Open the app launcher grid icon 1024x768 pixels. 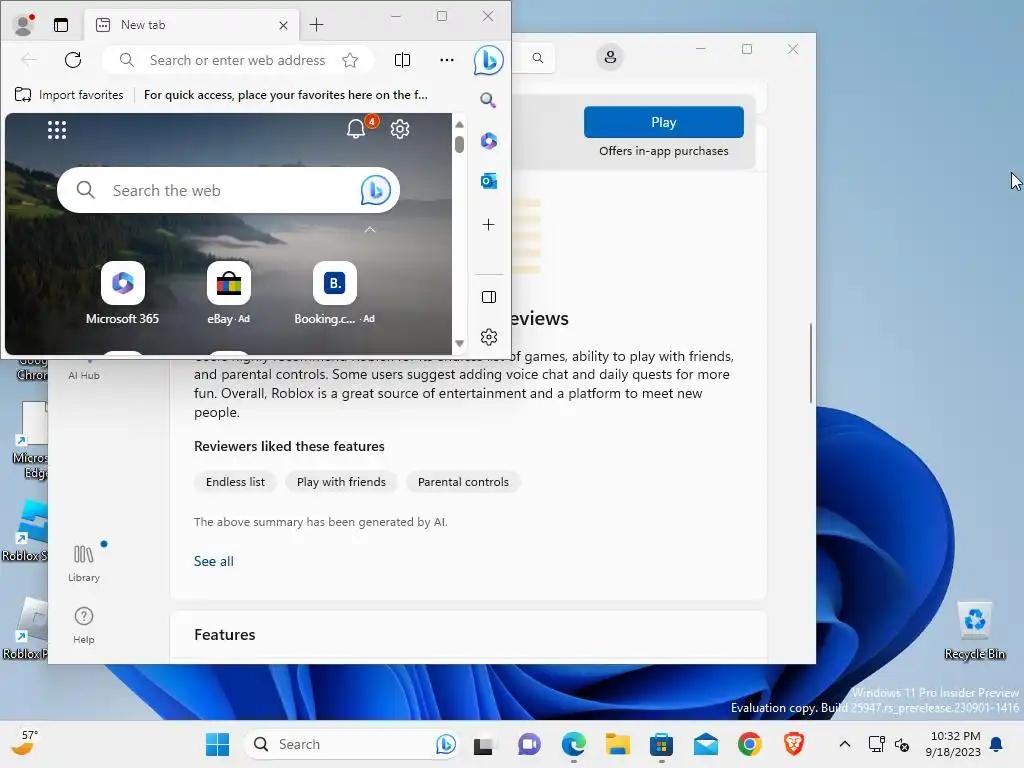(x=57, y=130)
